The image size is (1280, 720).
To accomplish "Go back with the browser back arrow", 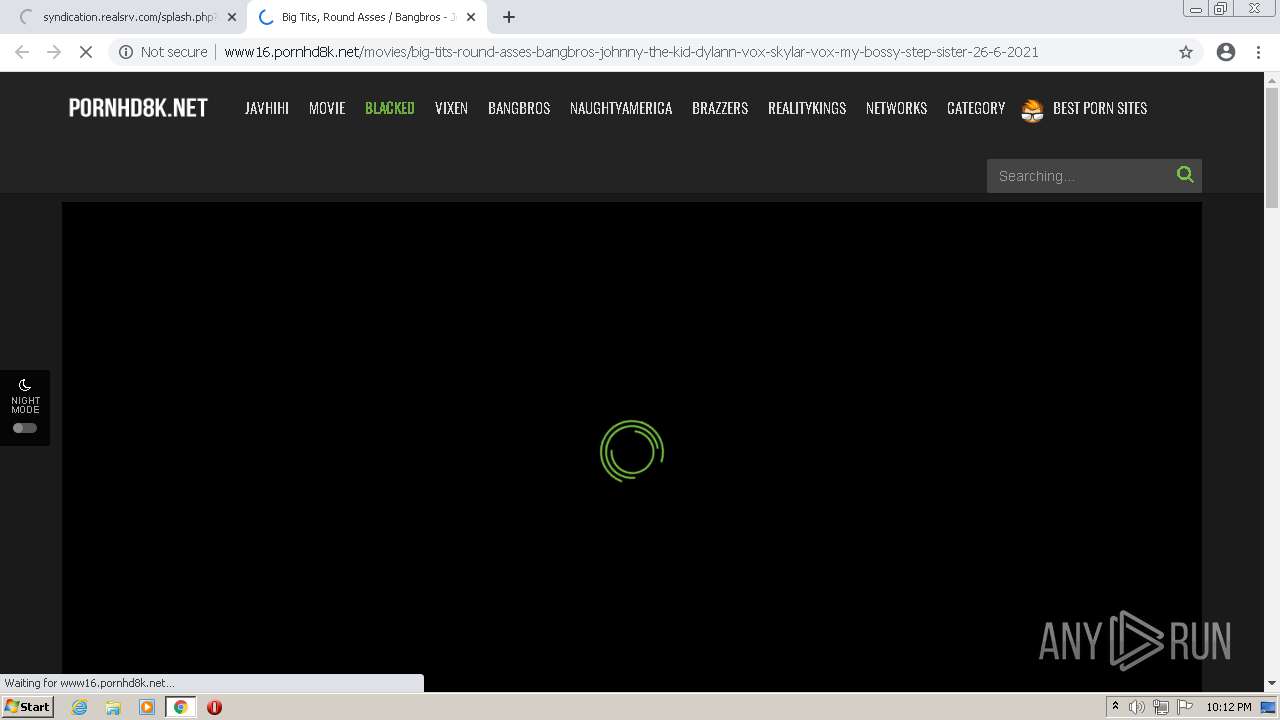I will click(22, 52).
